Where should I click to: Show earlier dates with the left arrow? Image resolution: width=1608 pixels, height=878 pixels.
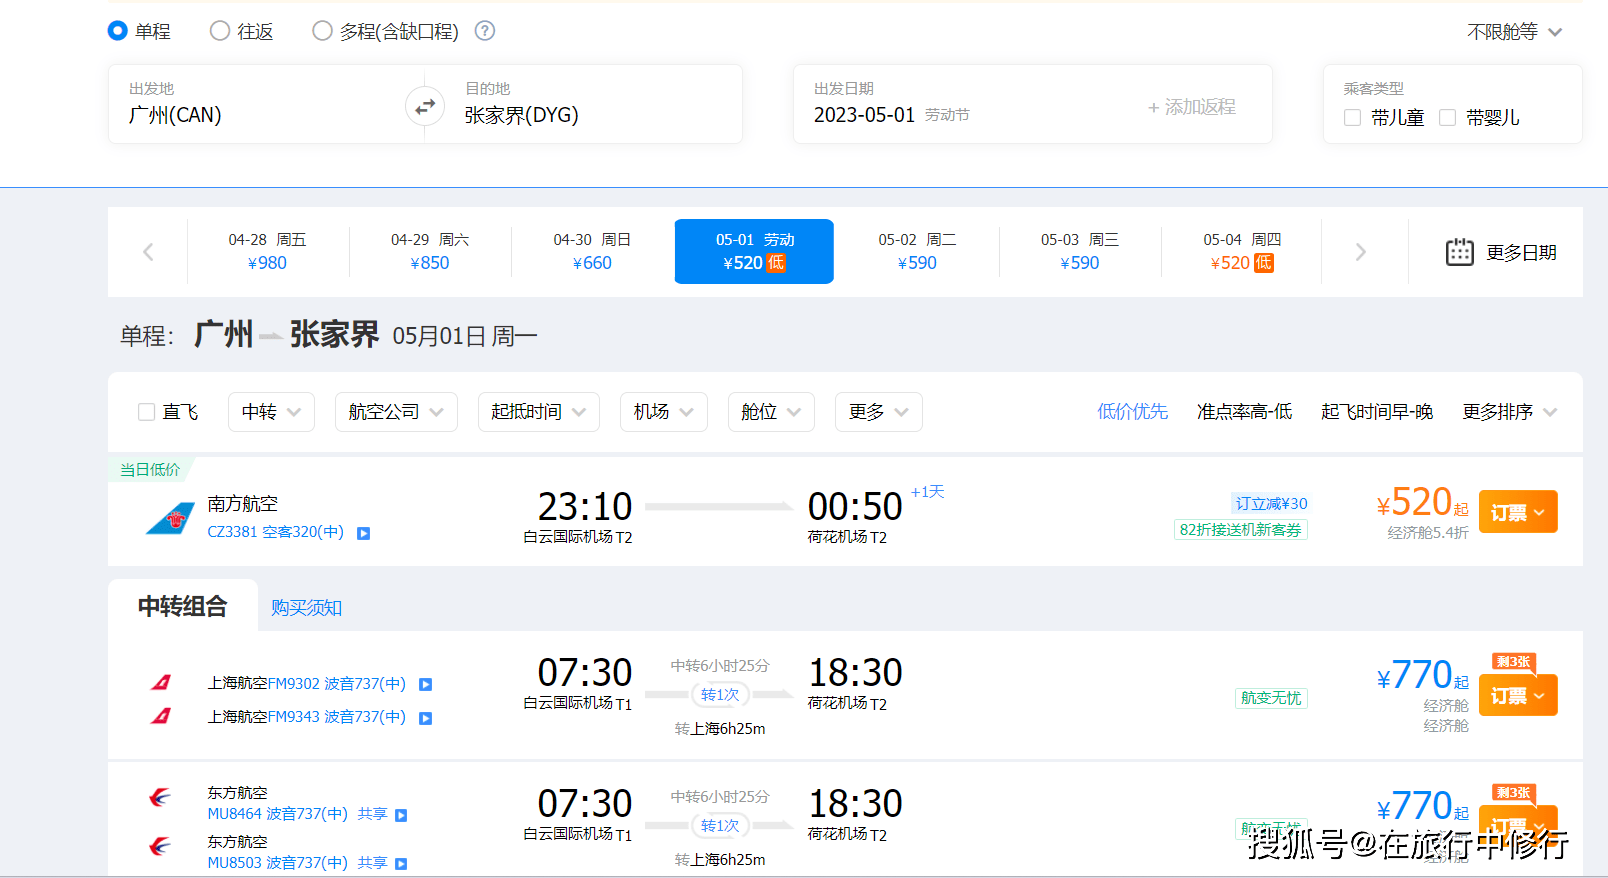pyautogui.click(x=148, y=252)
